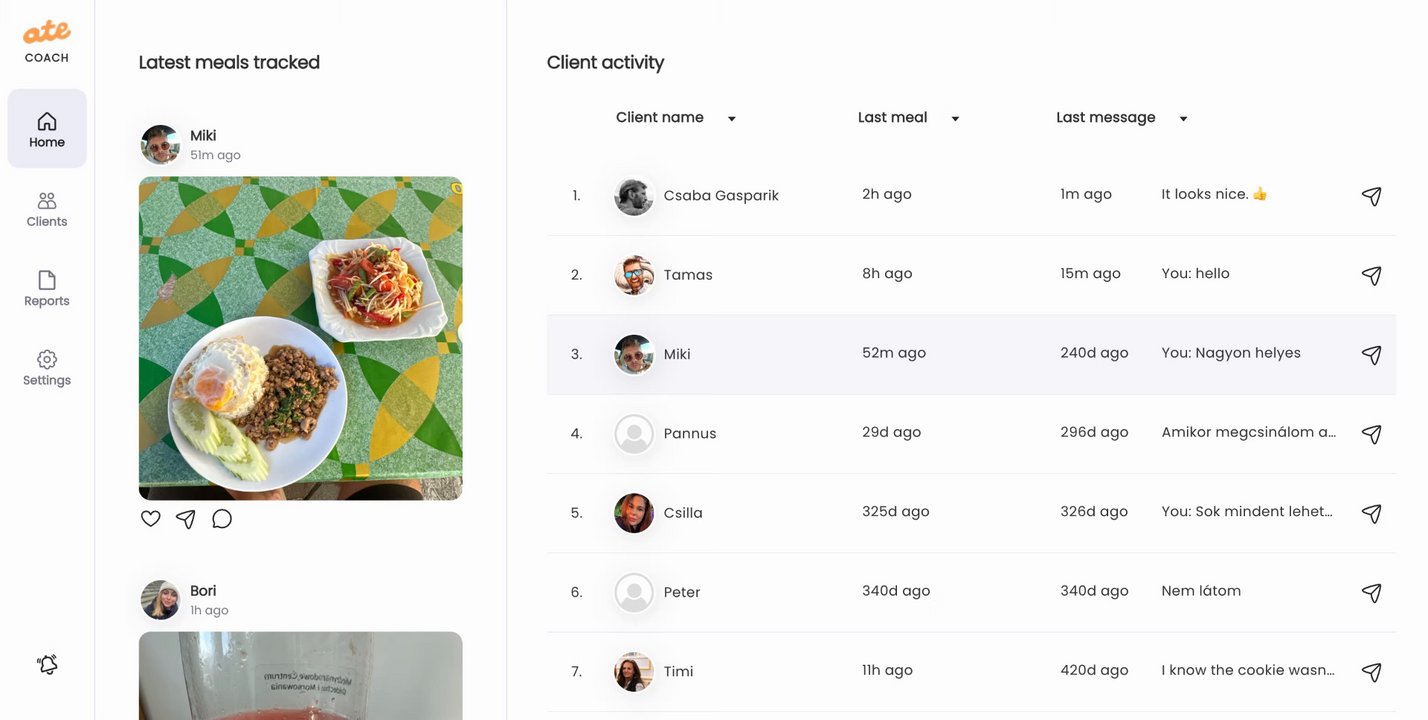This screenshot has width=1428, height=720.
Task: Expand the Last meal sort dropdown
Action: [x=955, y=119]
